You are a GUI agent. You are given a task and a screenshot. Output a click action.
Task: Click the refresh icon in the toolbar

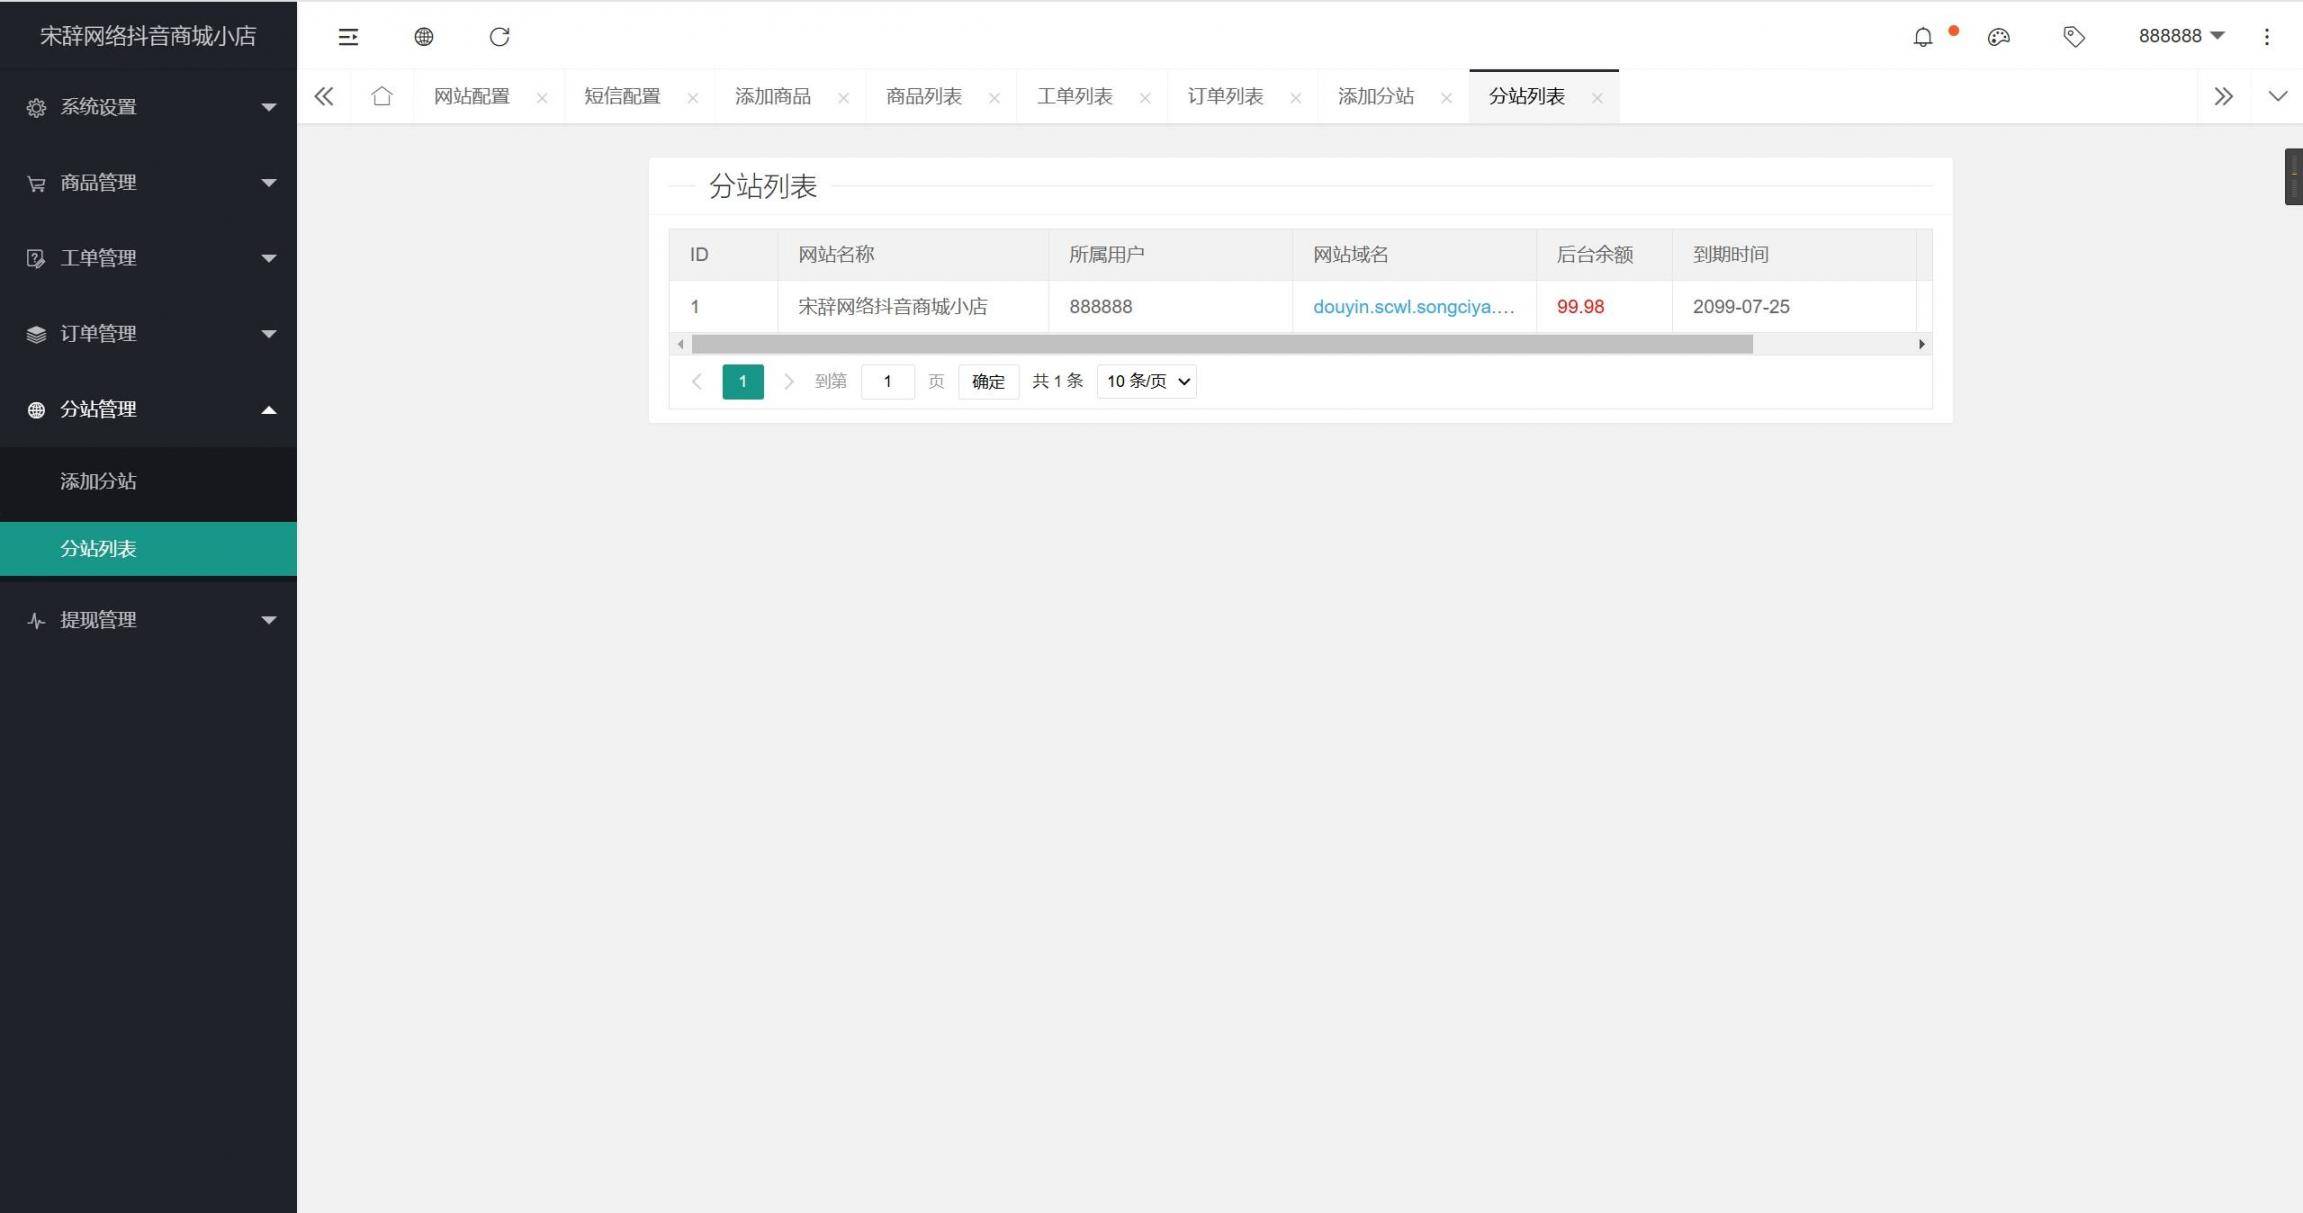pyautogui.click(x=499, y=36)
